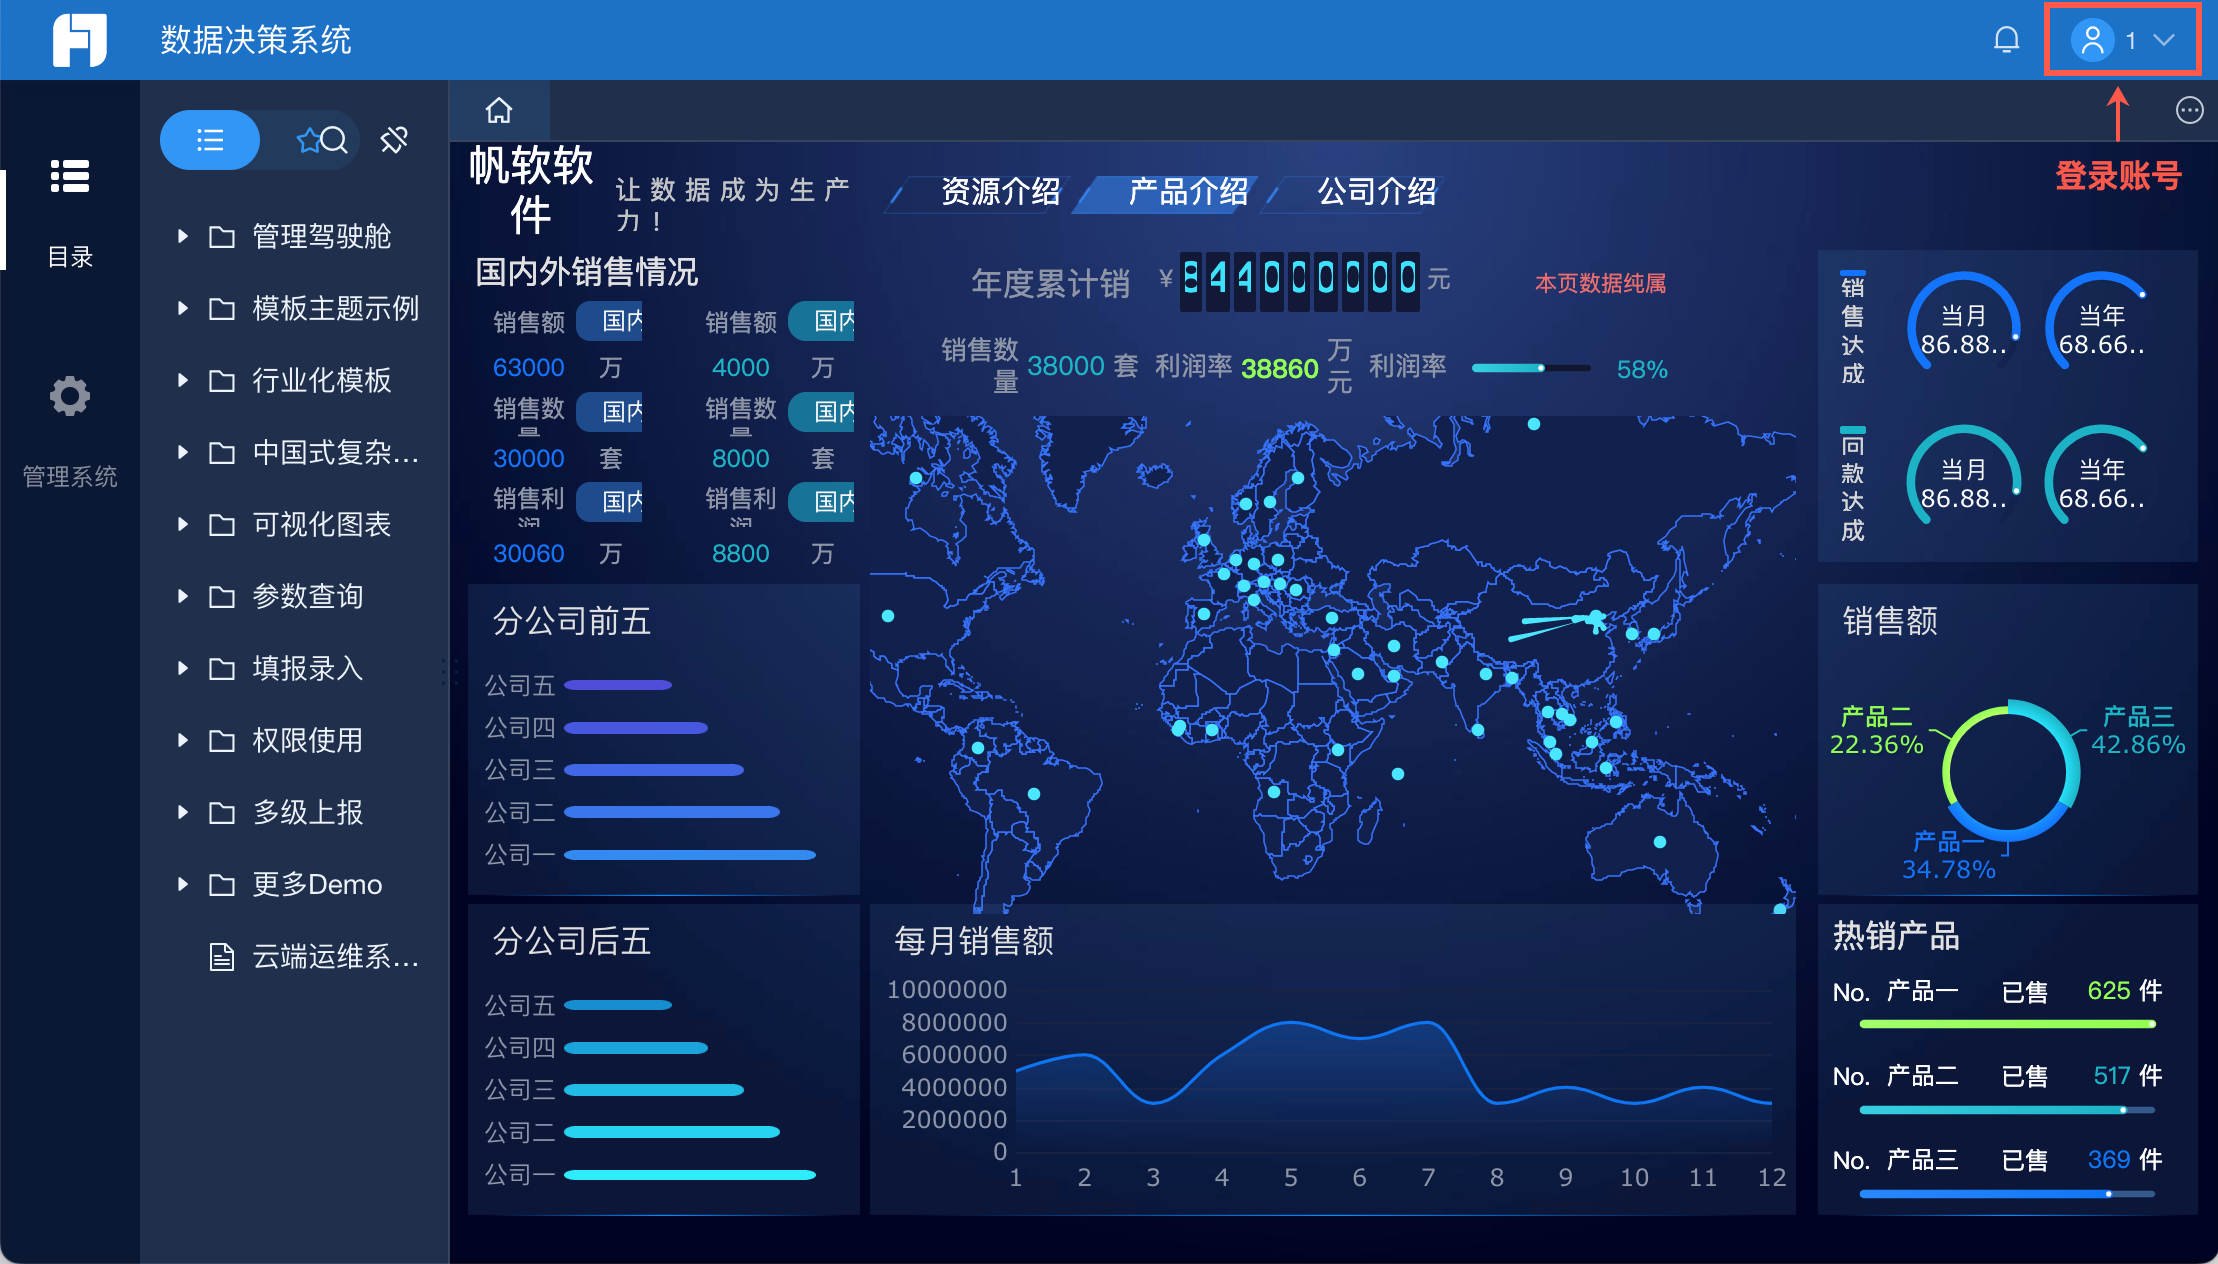The image size is (2218, 1264).
Task: Open 管理系统 gear icon
Action: (x=70, y=396)
